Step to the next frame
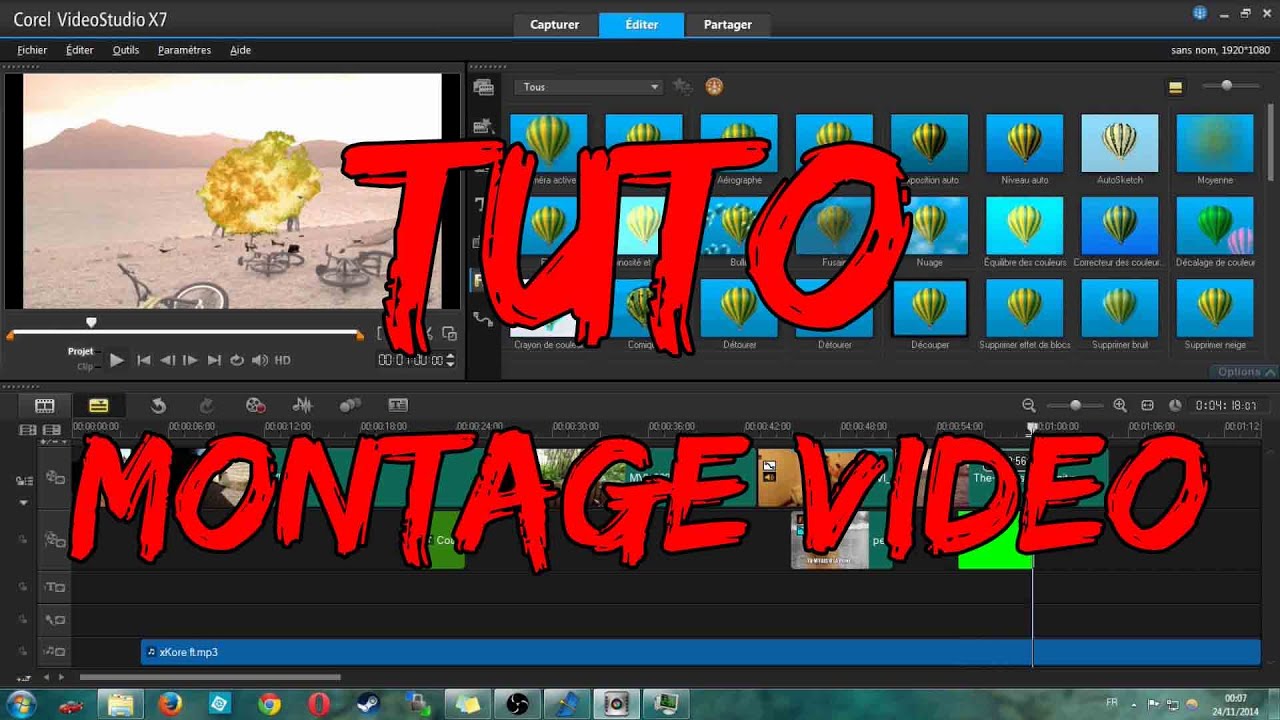The width and height of the screenshot is (1280, 720). [x=190, y=360]
